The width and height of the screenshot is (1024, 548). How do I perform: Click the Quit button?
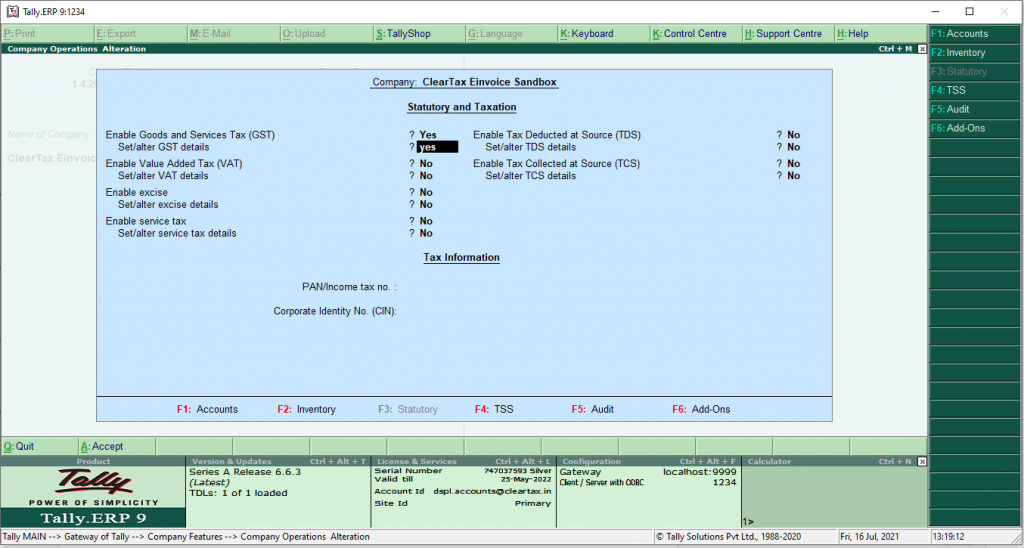coord(39,447)
